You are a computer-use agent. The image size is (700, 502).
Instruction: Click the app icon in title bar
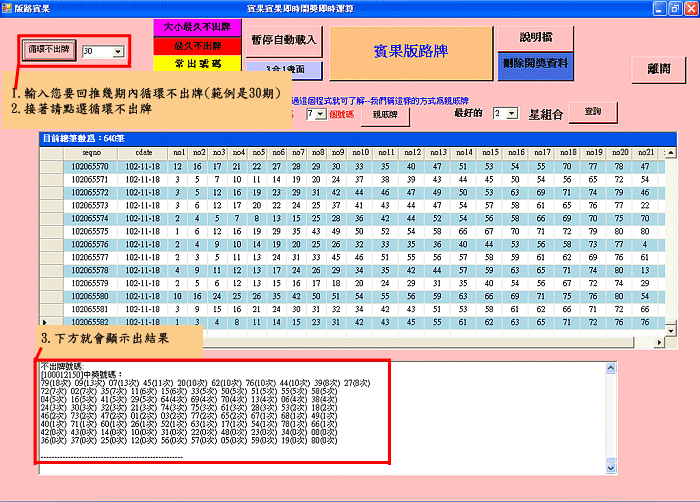(8, 7)
